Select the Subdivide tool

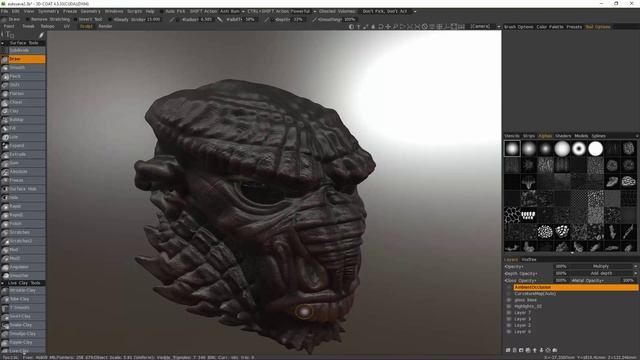pos(23,50)
